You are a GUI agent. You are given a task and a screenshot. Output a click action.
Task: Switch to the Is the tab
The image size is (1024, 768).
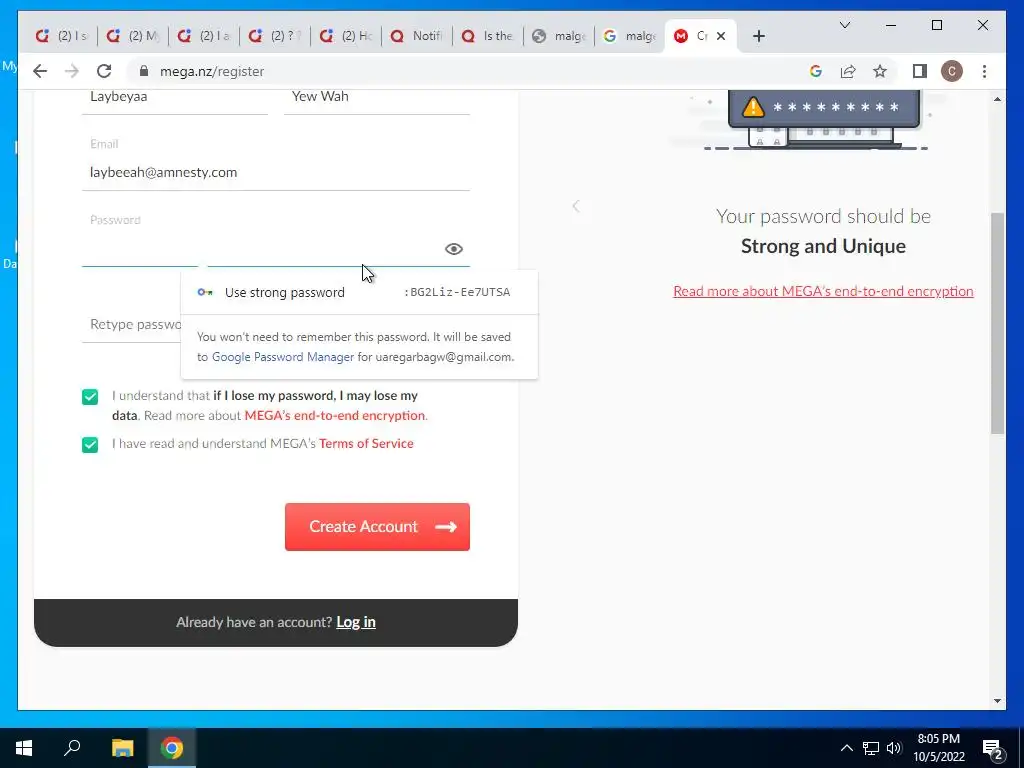coord(488,36)
